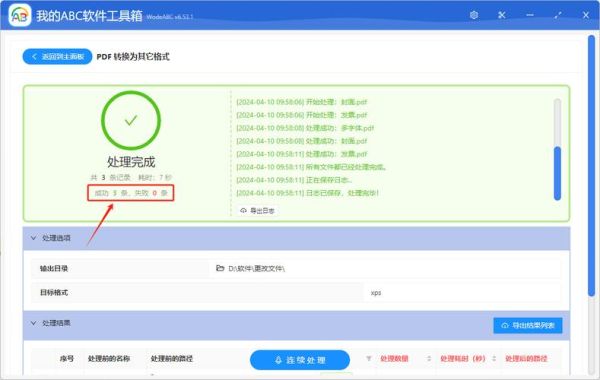Click the output path D:\软件\更改文件\
Screen dimensions: 600x380
coord(256,269)
